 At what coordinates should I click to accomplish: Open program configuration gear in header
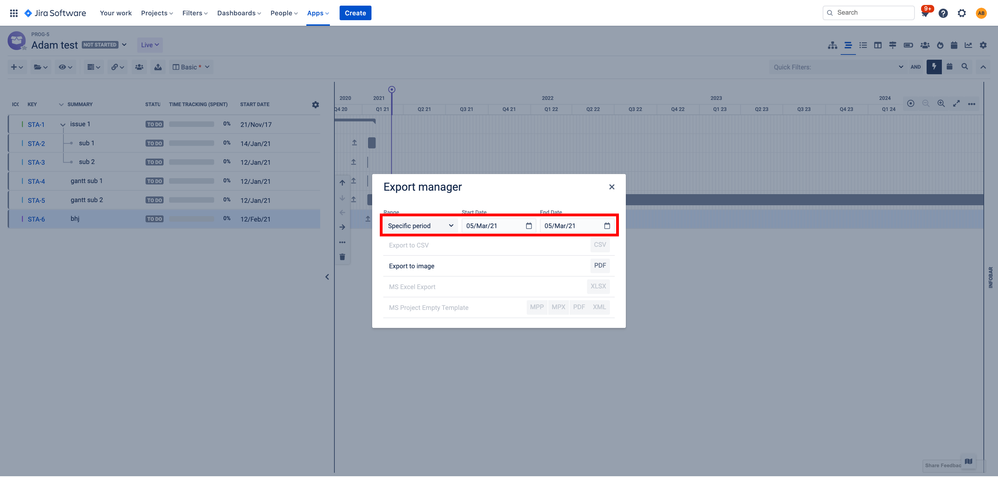[x=983, y=45]
